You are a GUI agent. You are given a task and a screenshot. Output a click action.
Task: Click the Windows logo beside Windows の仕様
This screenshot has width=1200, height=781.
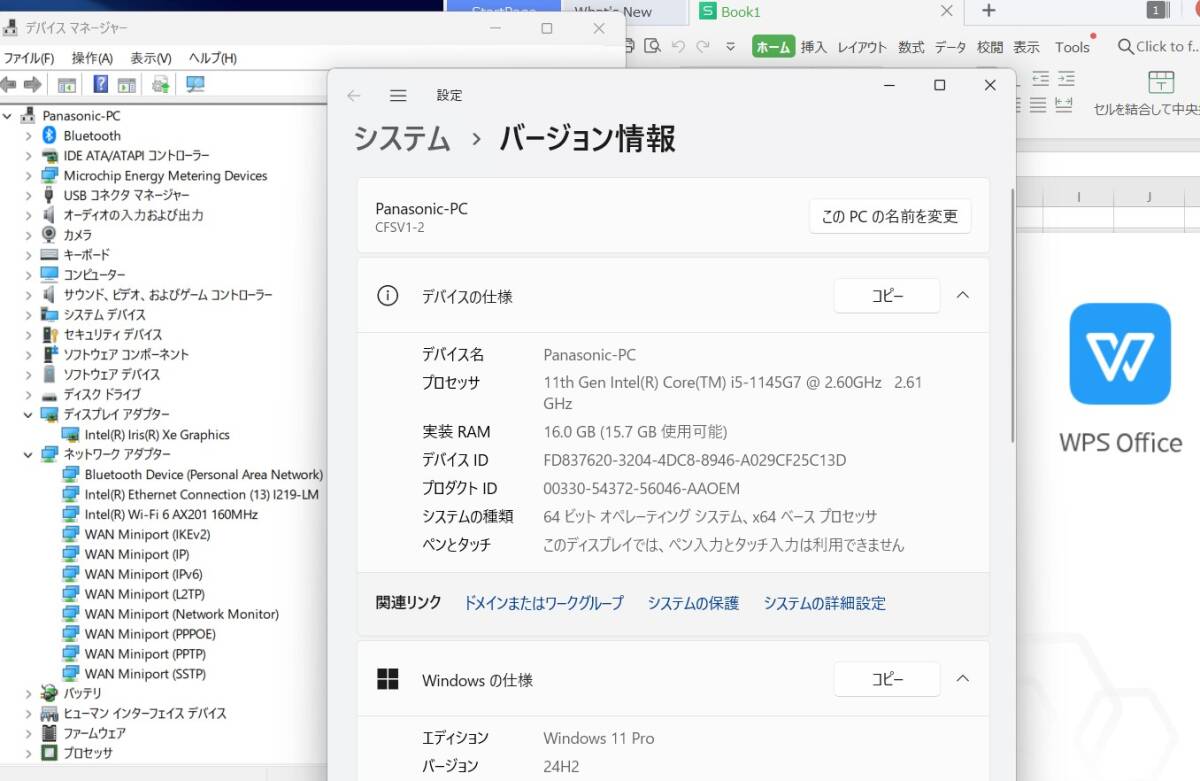tap(387, 680)
